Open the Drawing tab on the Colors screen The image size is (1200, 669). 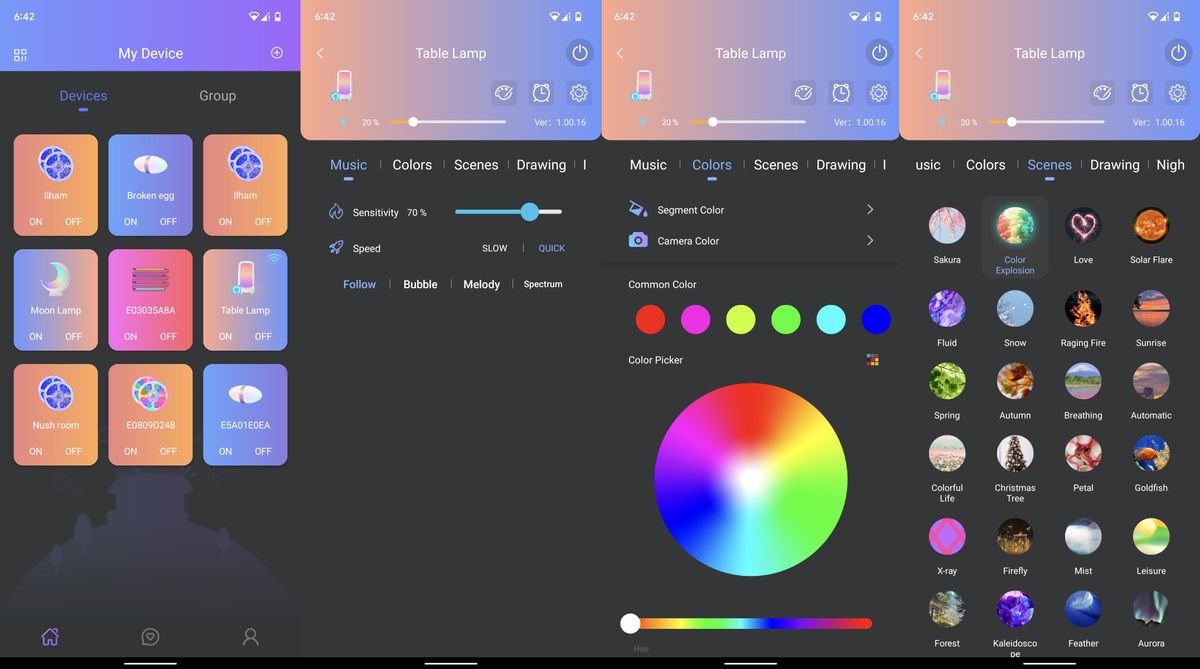(841, 165)
